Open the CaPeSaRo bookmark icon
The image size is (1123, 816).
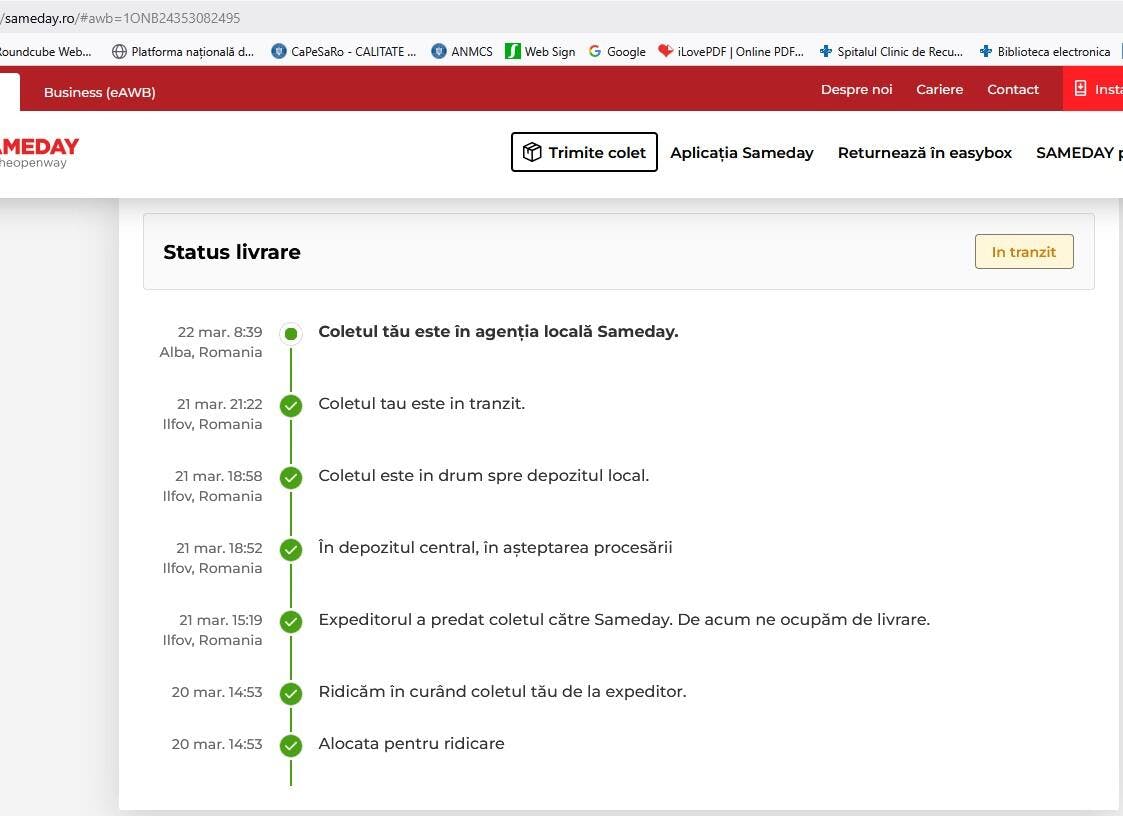point(279,51)
